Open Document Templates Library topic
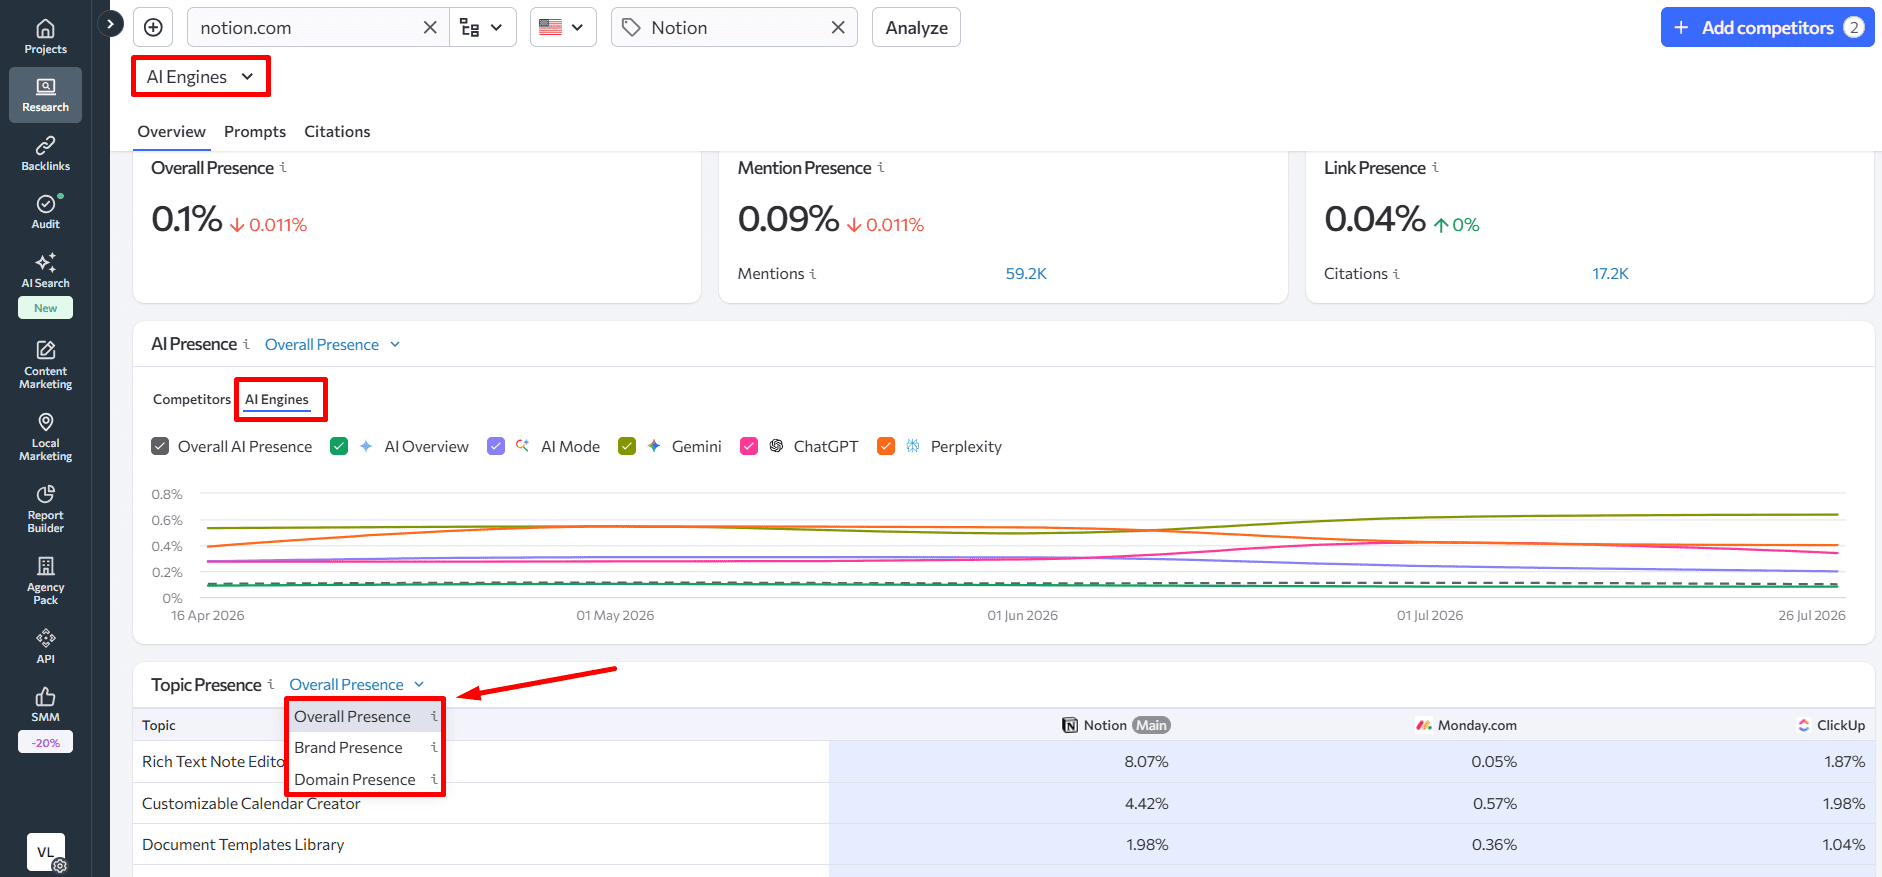Screen dimensions: 1882x877 pos(243,844)
